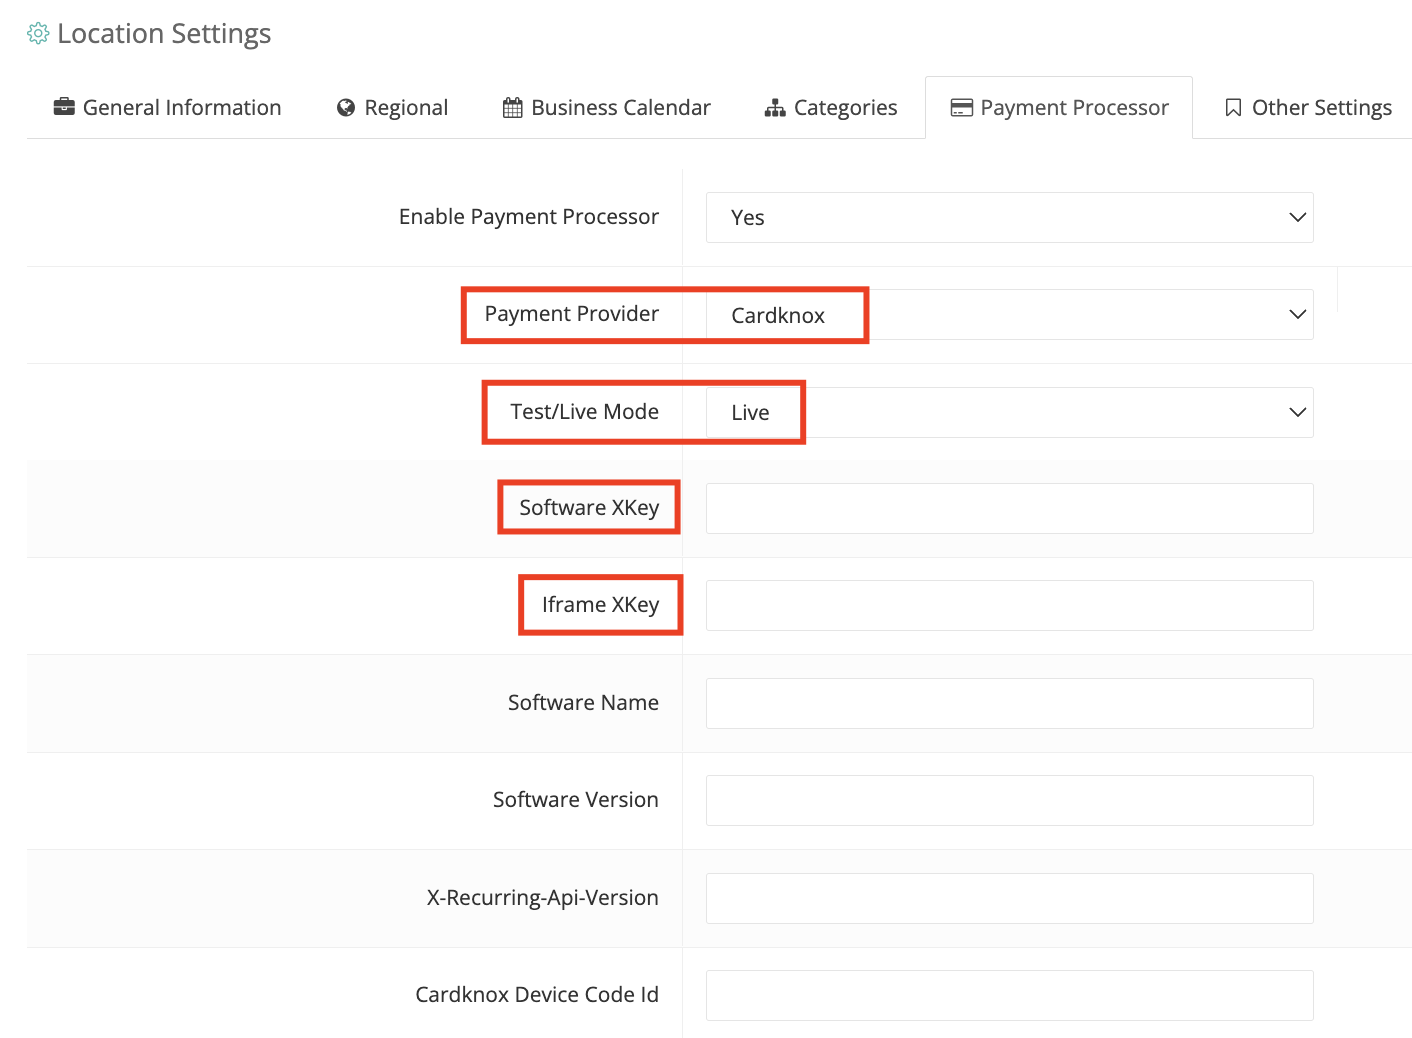Click the globe icon on Regional tab

pos(346,108)
